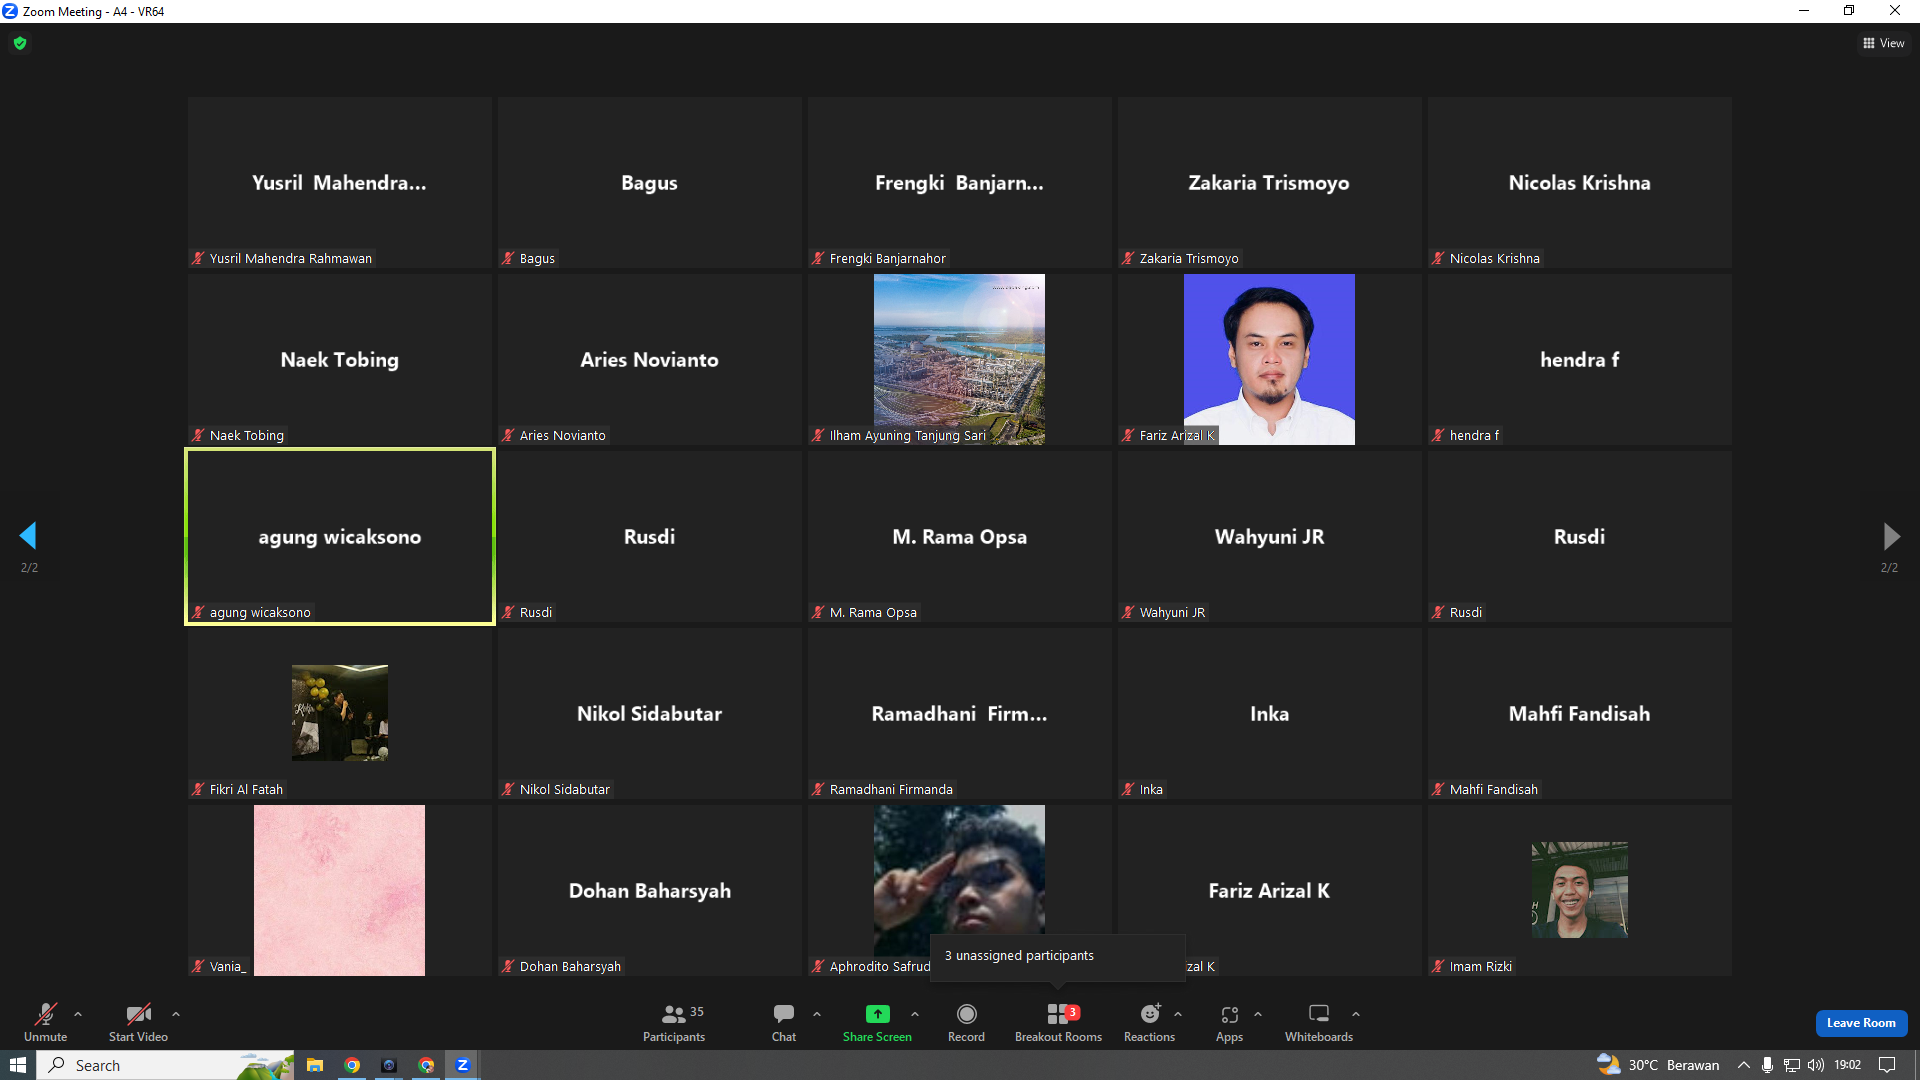Click the green encryption shield icon

click(20, 43)
